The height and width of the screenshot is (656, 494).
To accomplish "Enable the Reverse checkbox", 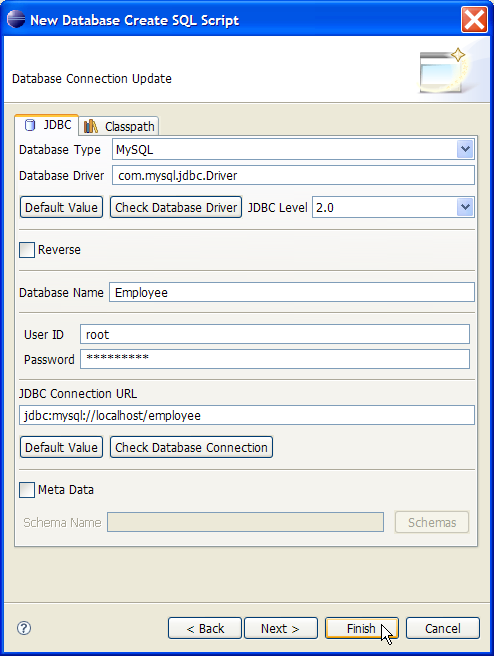I will pyautogui.click(x=27, y=250).
